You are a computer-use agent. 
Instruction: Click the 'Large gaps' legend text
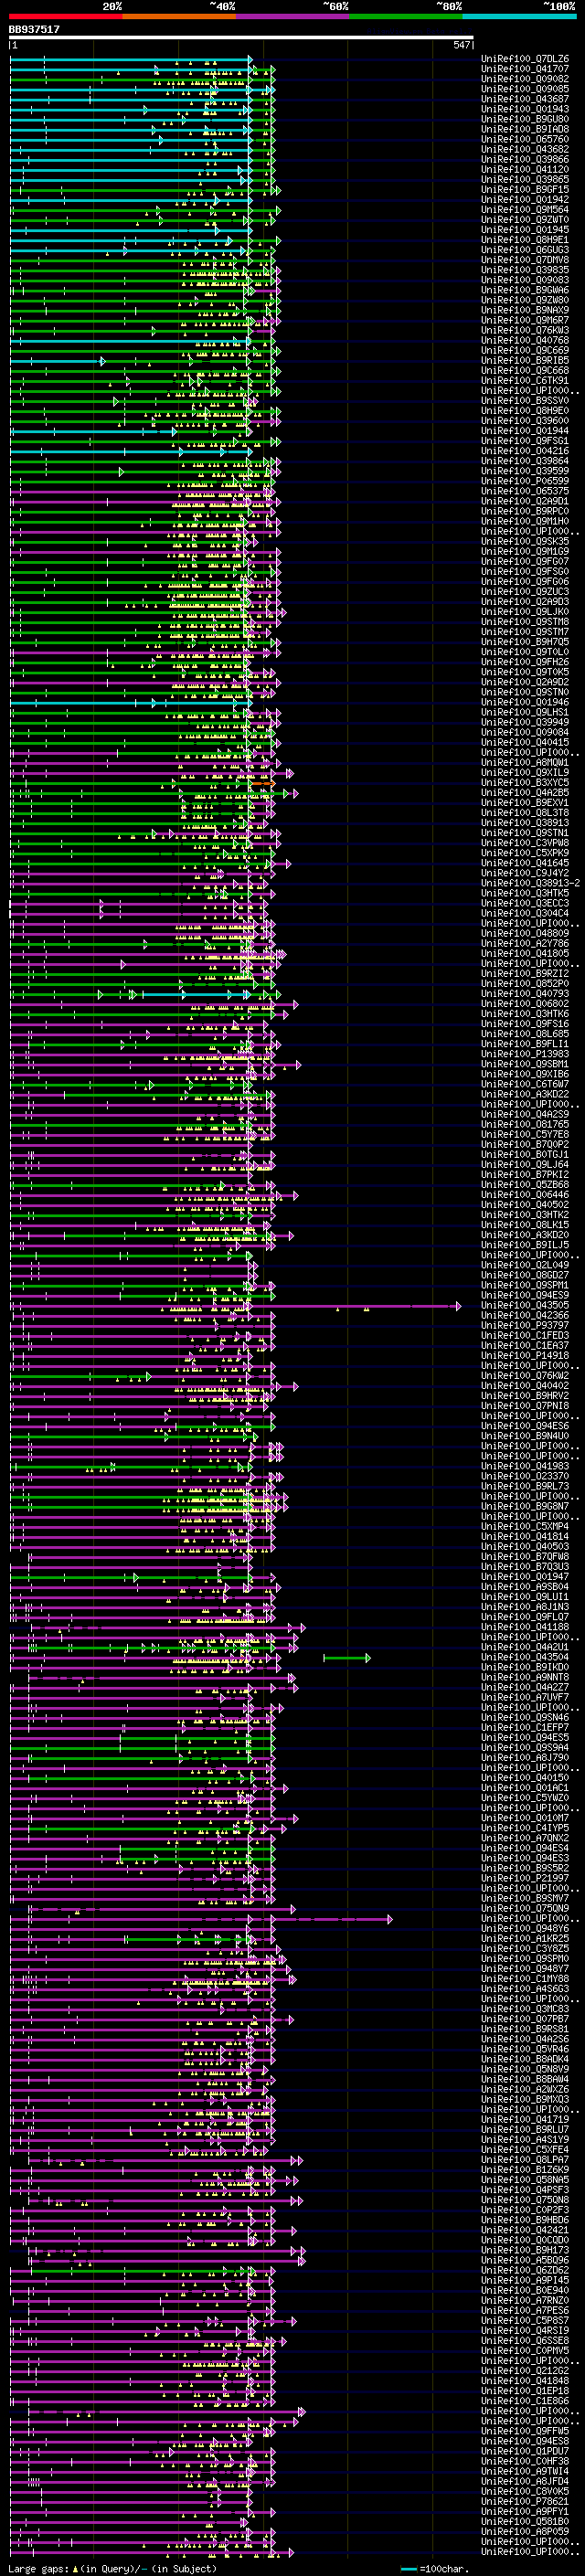coord(38,2569)
